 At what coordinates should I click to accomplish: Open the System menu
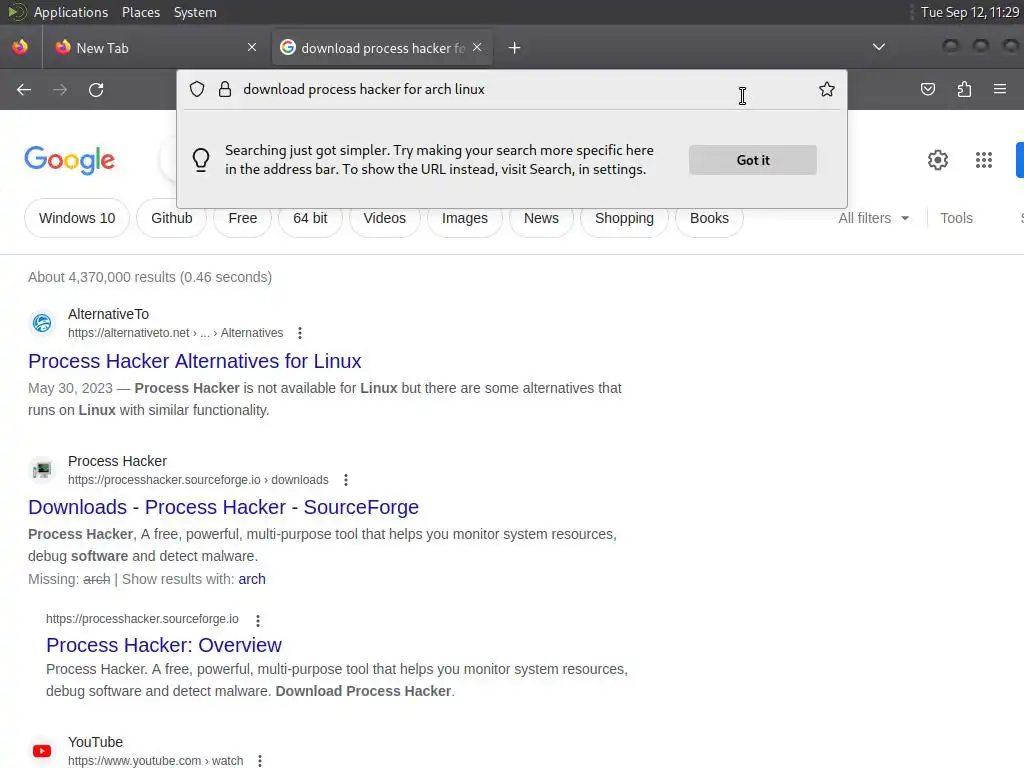[195, 12]
